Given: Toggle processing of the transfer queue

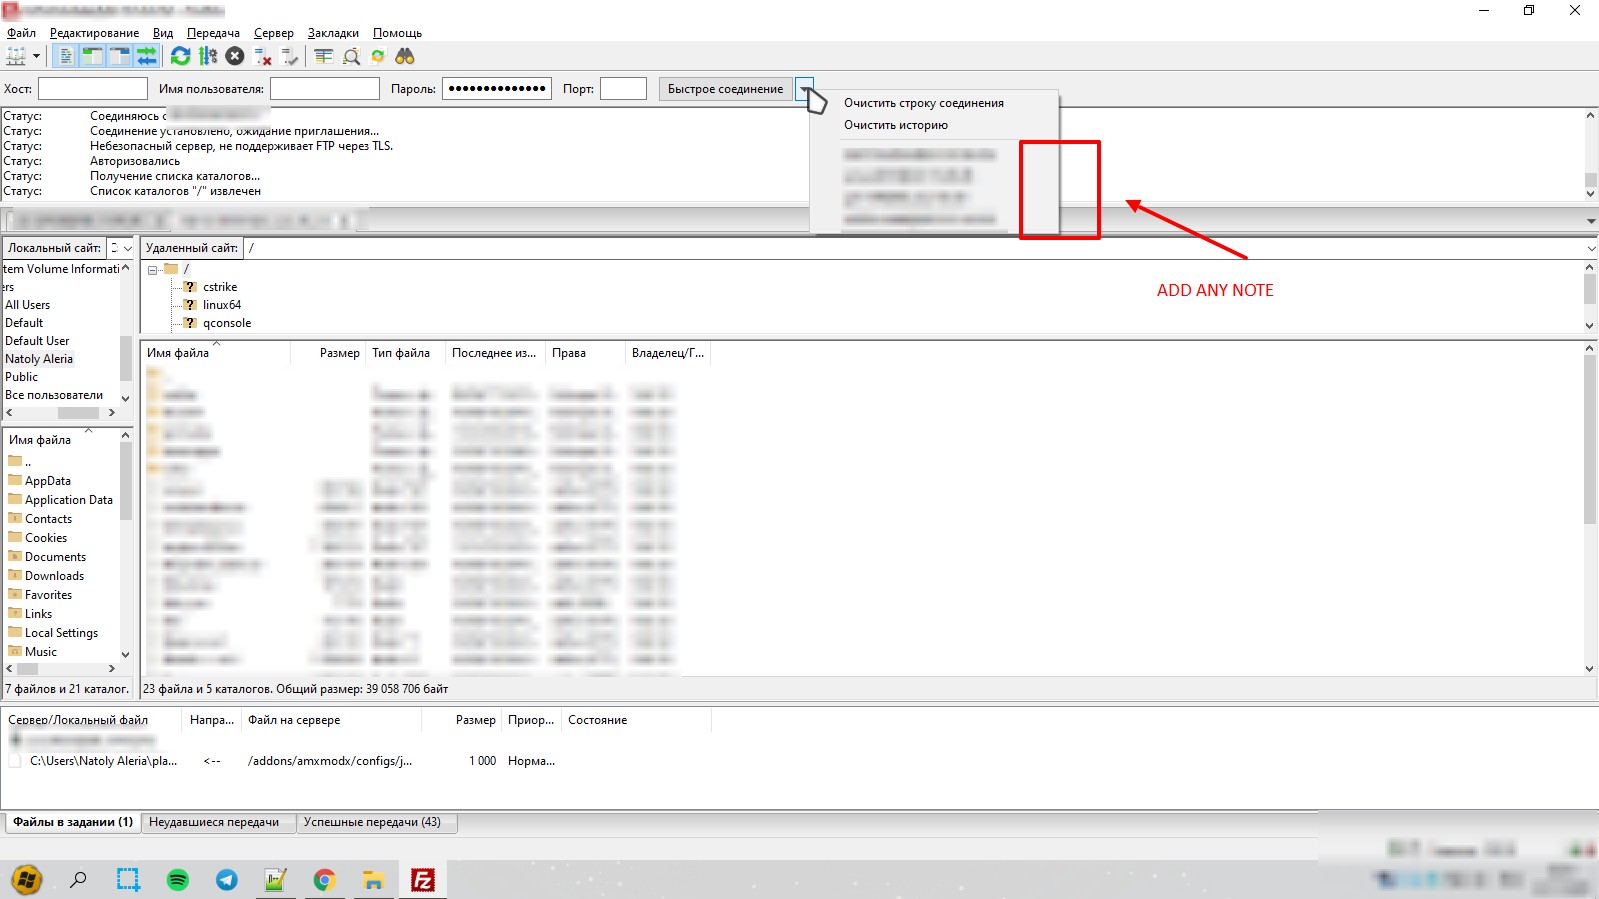Looking at the screenshot, I should pos(208,56).
